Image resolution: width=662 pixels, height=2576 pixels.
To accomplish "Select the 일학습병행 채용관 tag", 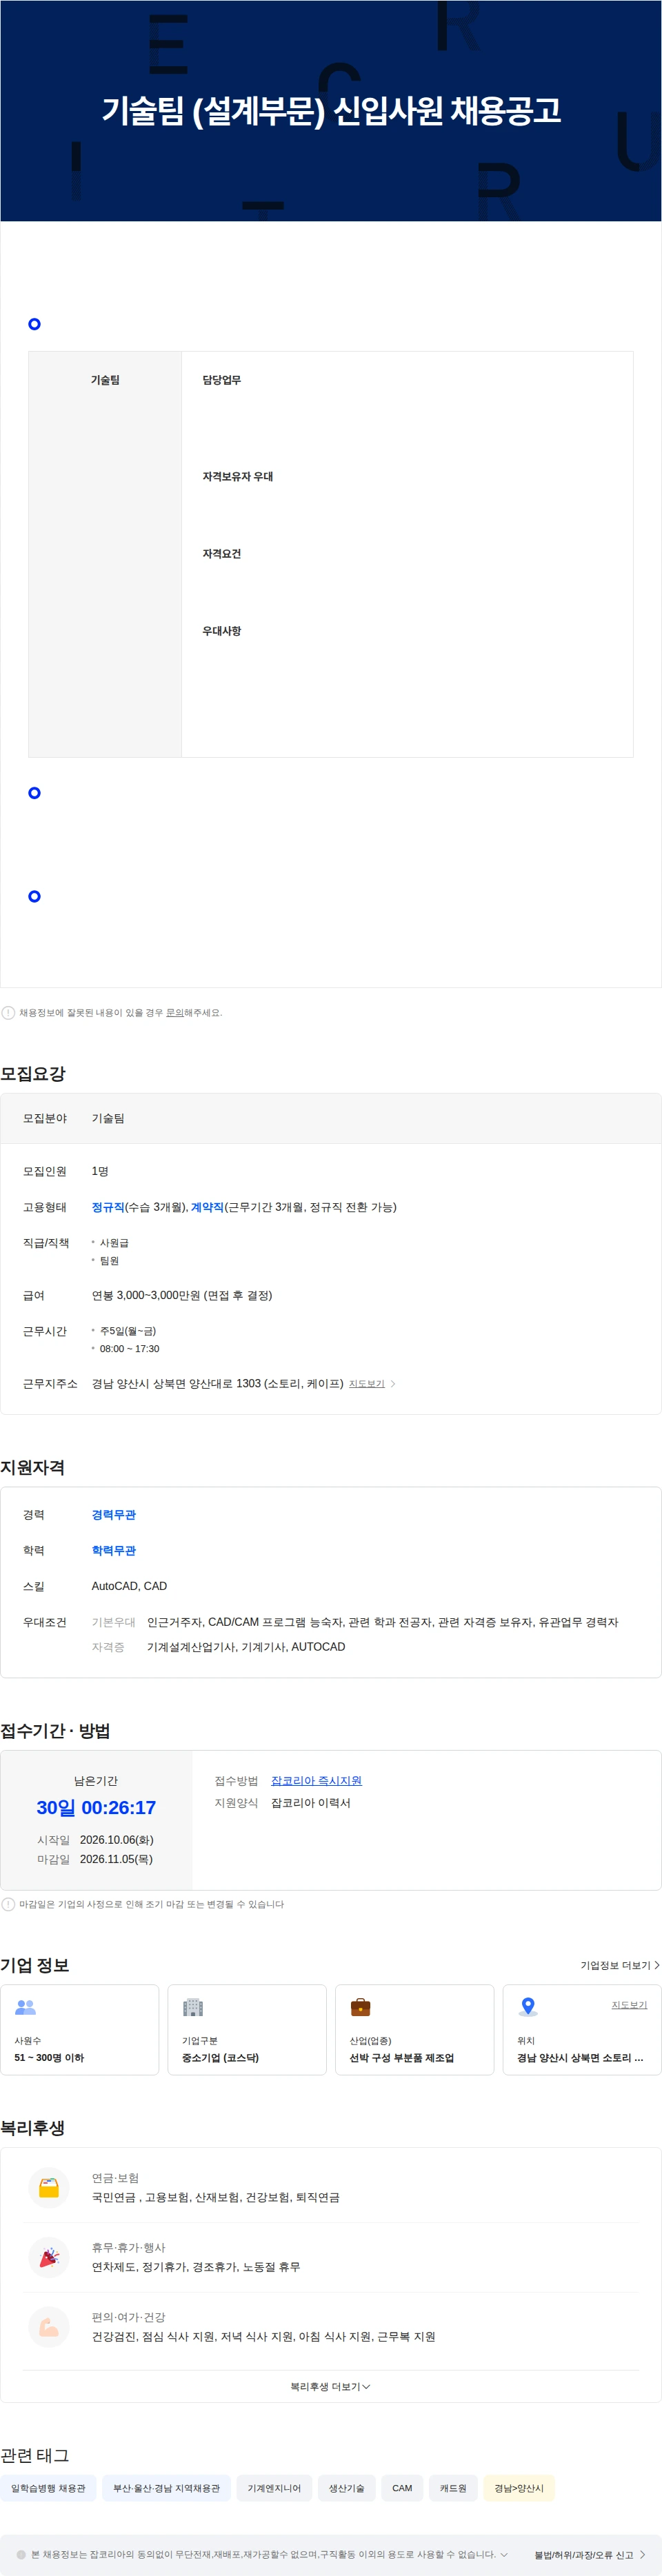I will [48, 2488].
